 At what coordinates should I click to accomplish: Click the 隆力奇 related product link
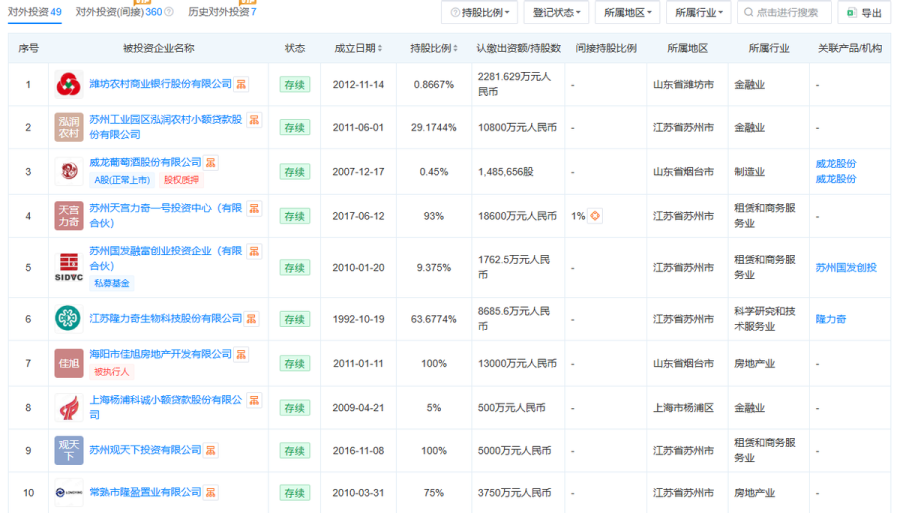831,319
